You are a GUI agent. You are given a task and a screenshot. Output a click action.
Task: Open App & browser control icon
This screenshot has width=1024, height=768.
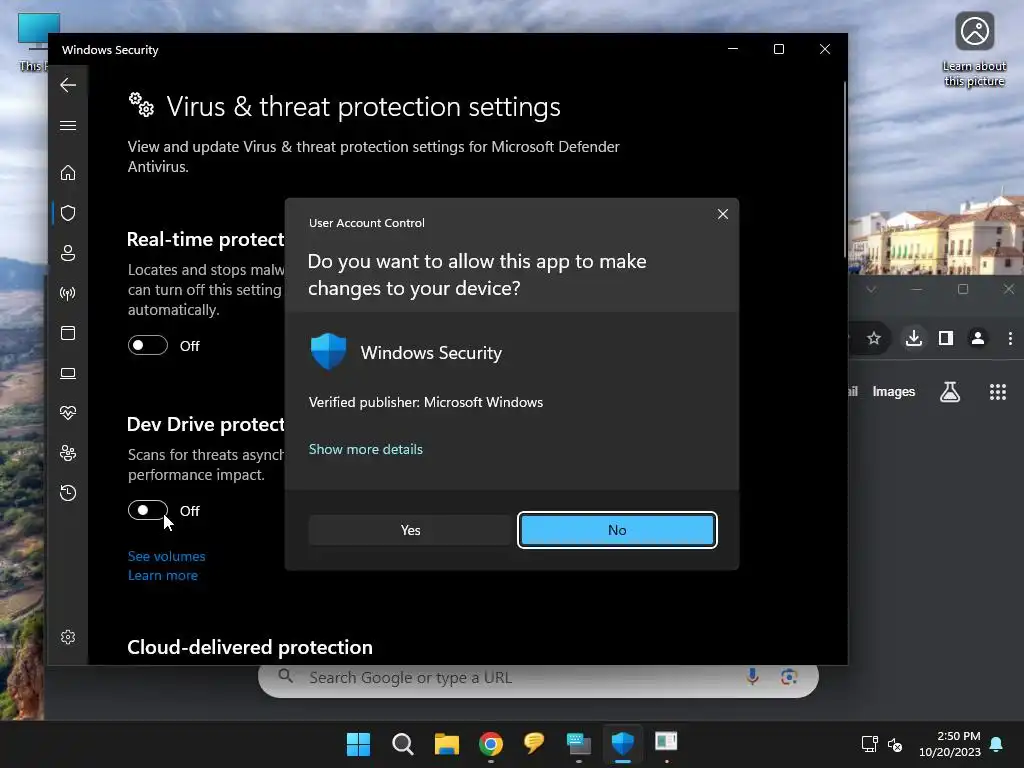(x=68, y=333)
